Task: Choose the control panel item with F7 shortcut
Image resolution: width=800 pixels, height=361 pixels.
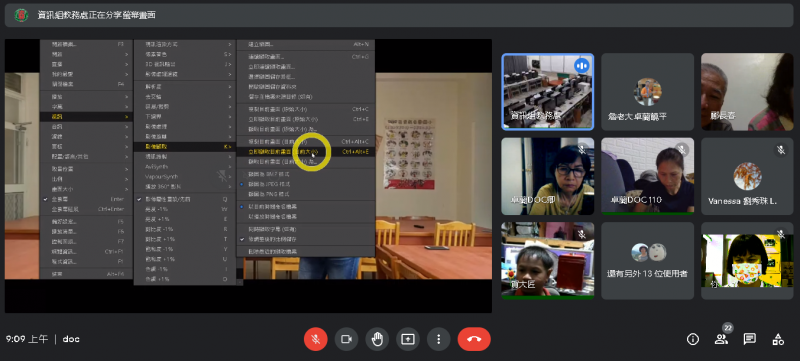Action: 86,241
